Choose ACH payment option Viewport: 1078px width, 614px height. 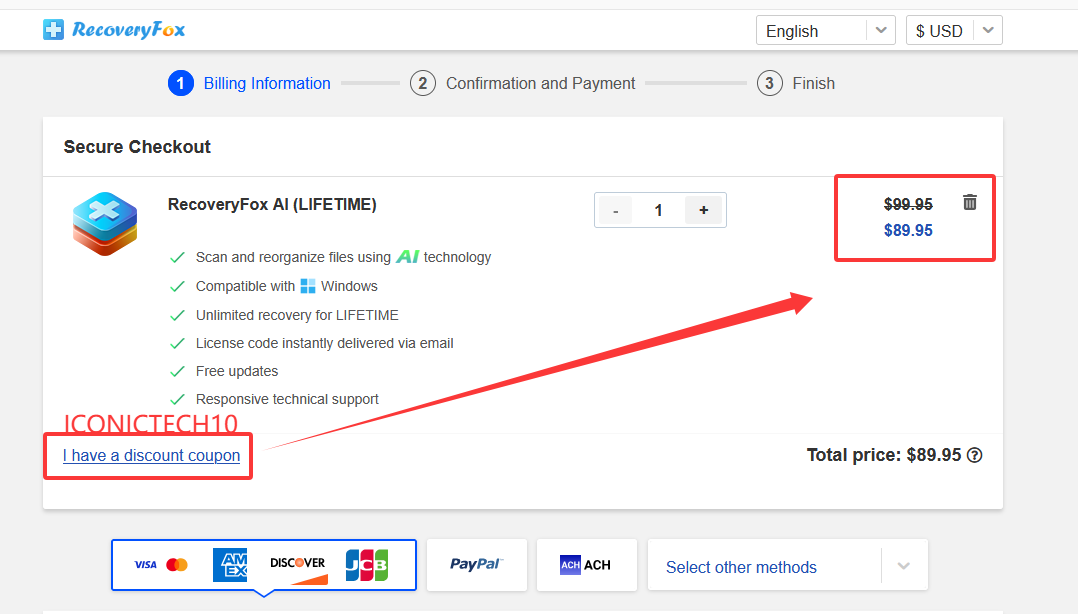pyautogui.click(x=586, y=564)
